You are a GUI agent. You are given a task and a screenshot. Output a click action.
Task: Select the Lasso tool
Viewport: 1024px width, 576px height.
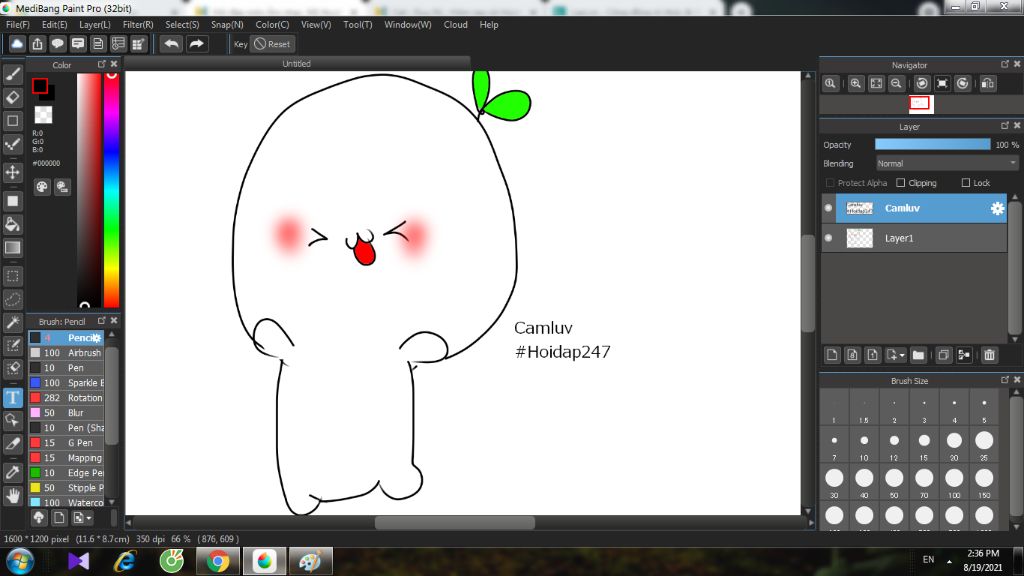pyautogui.click(x=12, y=300)
